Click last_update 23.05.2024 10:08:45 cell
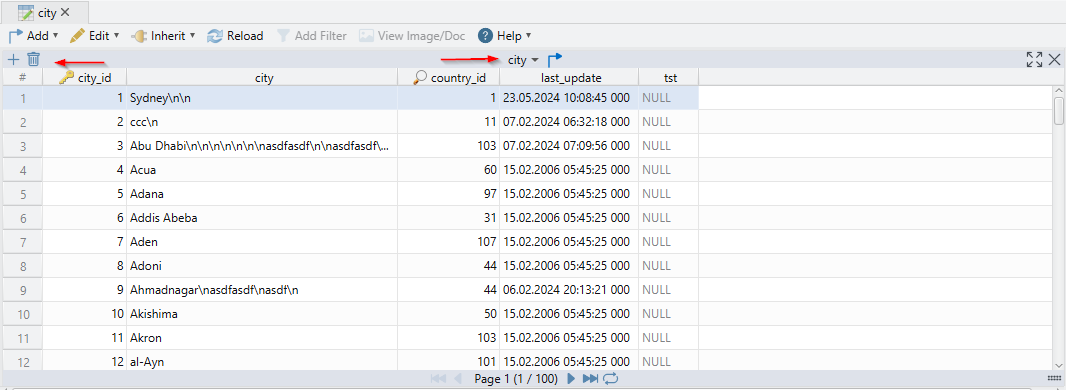 tap(569, 98)
